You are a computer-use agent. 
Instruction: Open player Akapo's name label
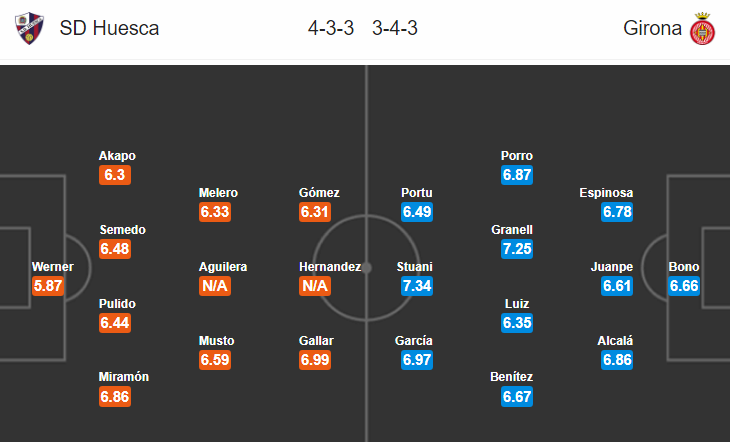click(117, 156)
